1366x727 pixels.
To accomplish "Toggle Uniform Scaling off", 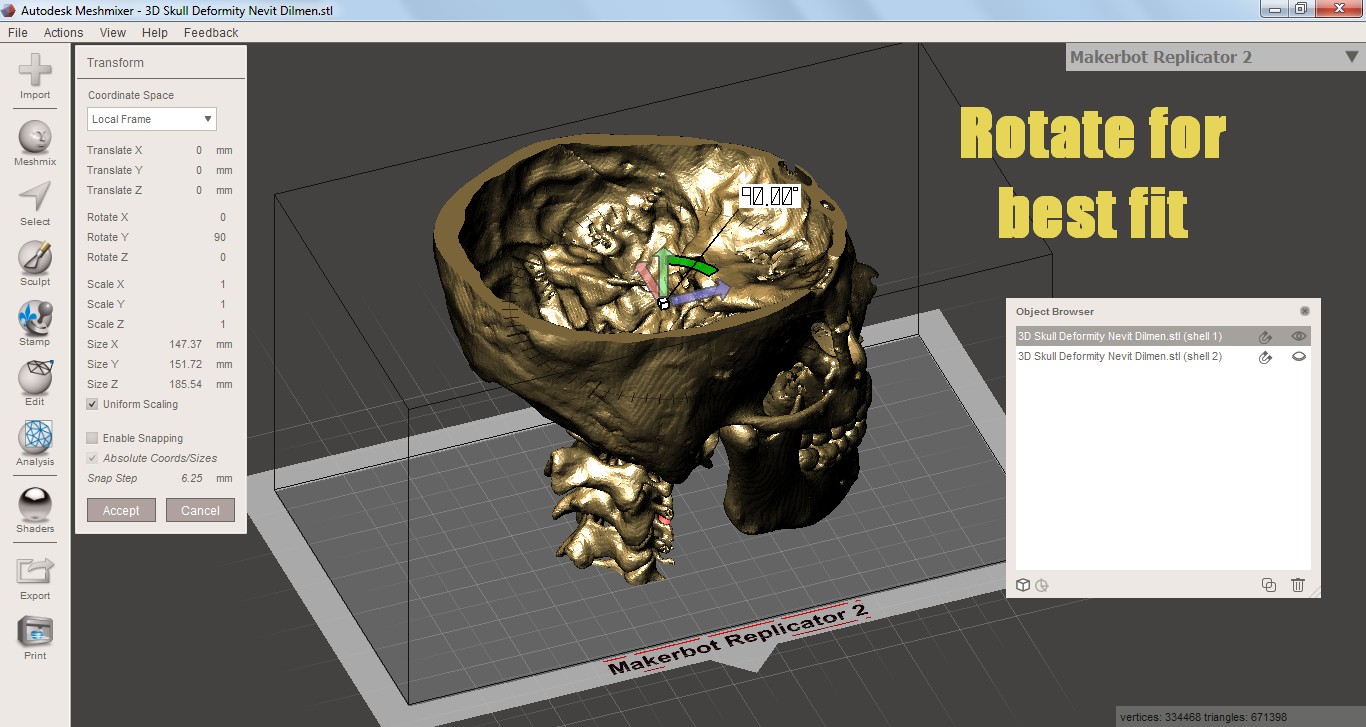I will [x=91, y=404].
